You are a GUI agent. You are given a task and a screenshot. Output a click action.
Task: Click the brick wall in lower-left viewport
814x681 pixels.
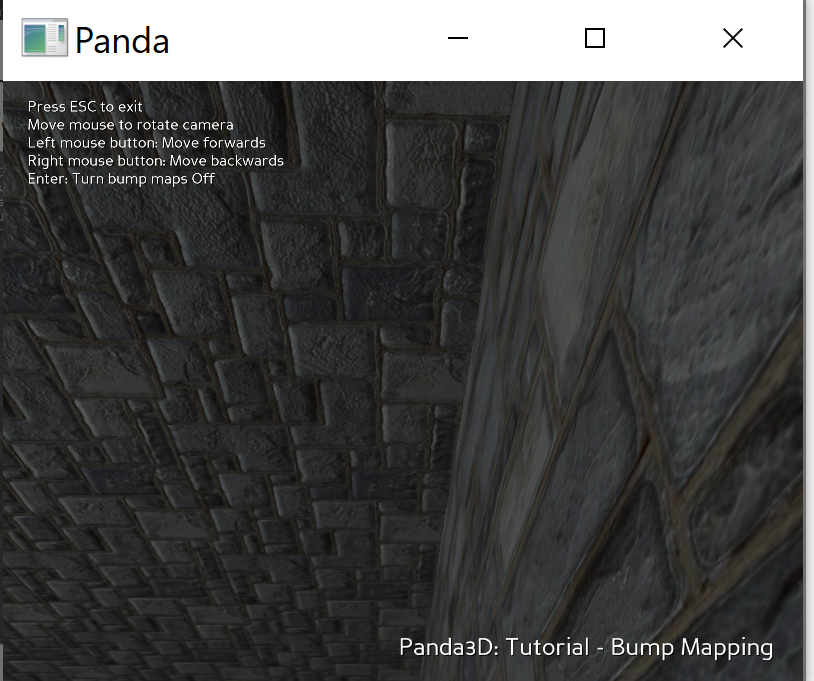pos(150,520)
